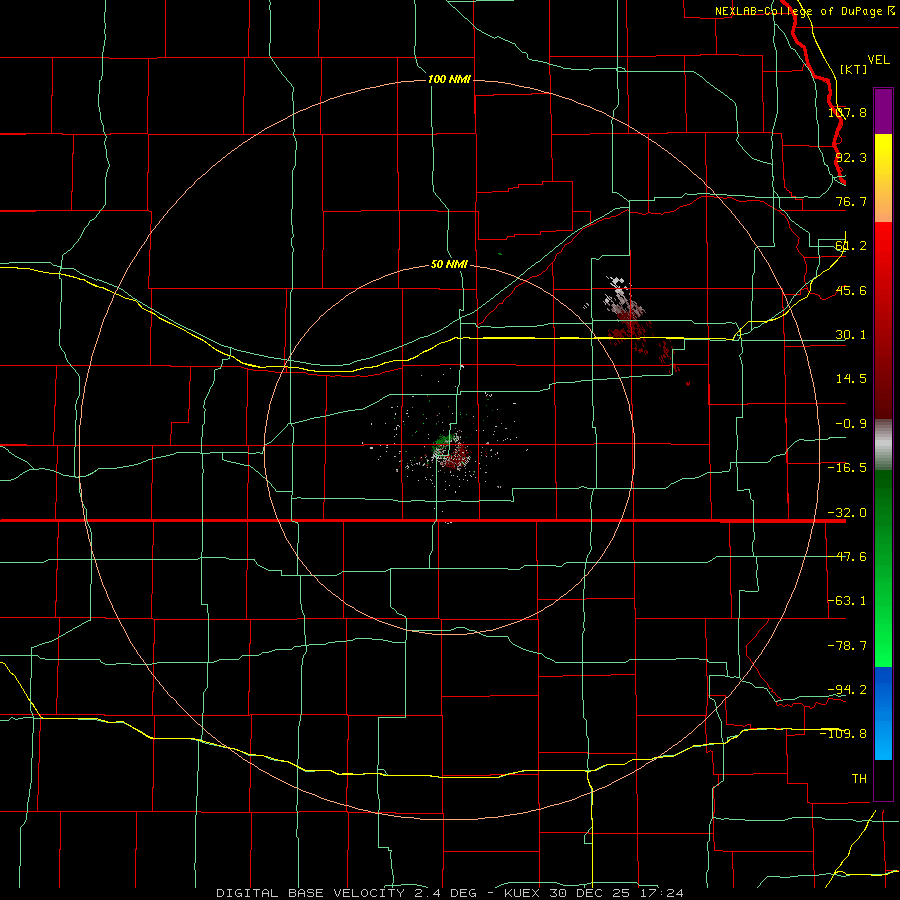Click the 107.8 velocity scale value
Image resolution: width=900 pixels, height=900 pixels.
[x=847, y=112]
